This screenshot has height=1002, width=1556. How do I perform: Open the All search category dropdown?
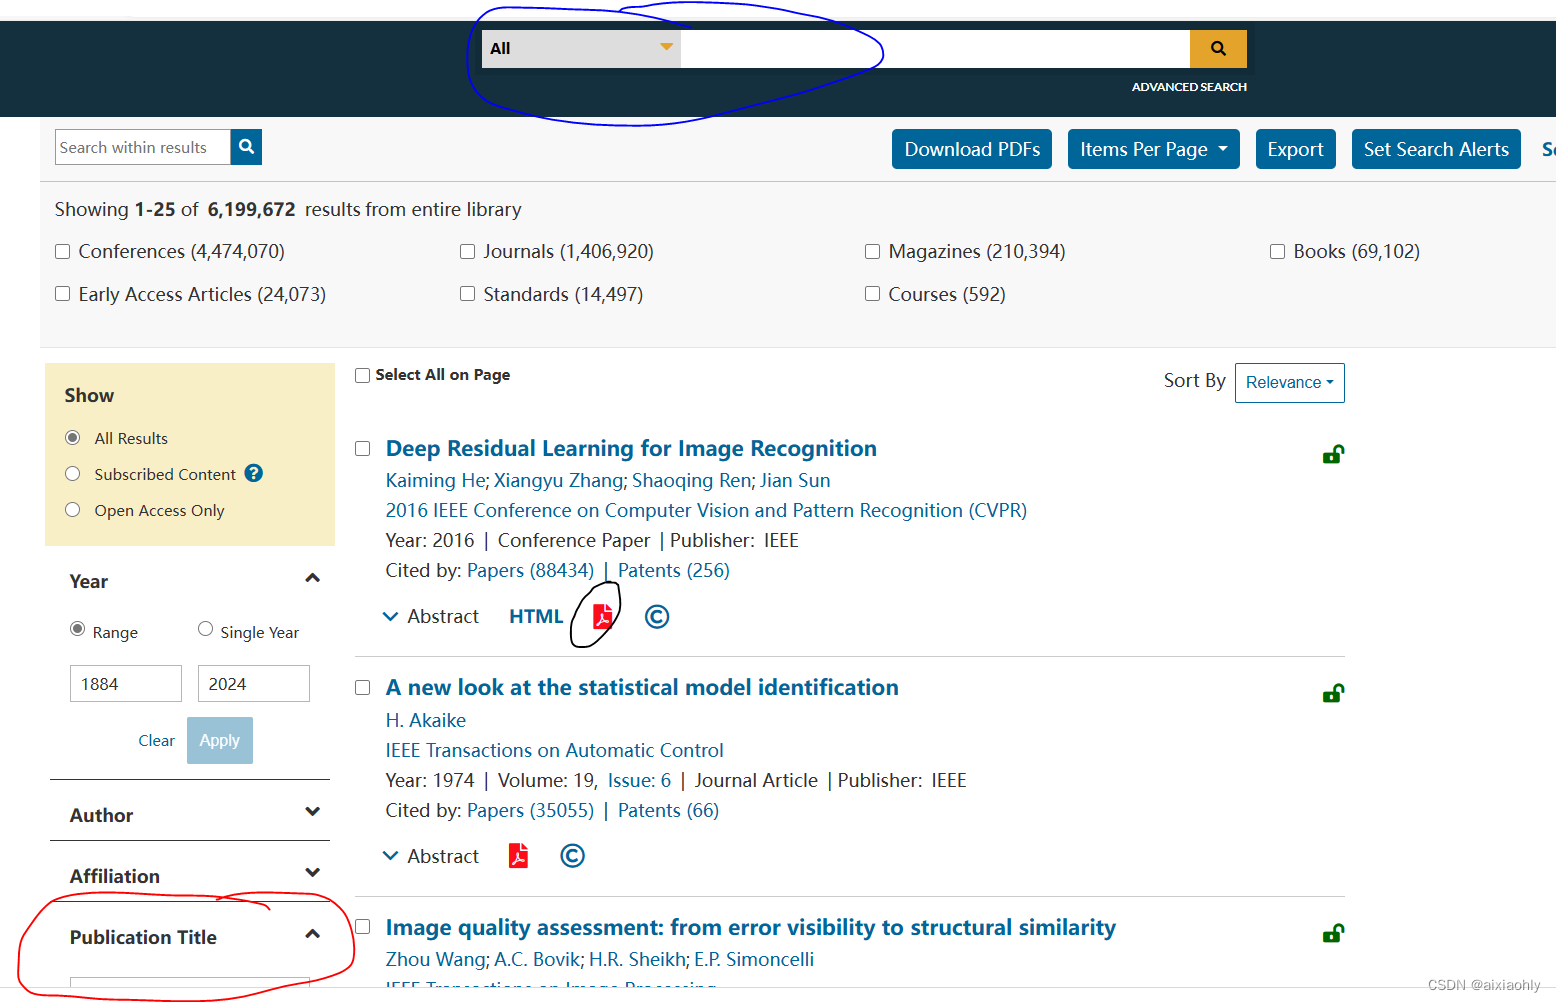click(x=582, y=49)
